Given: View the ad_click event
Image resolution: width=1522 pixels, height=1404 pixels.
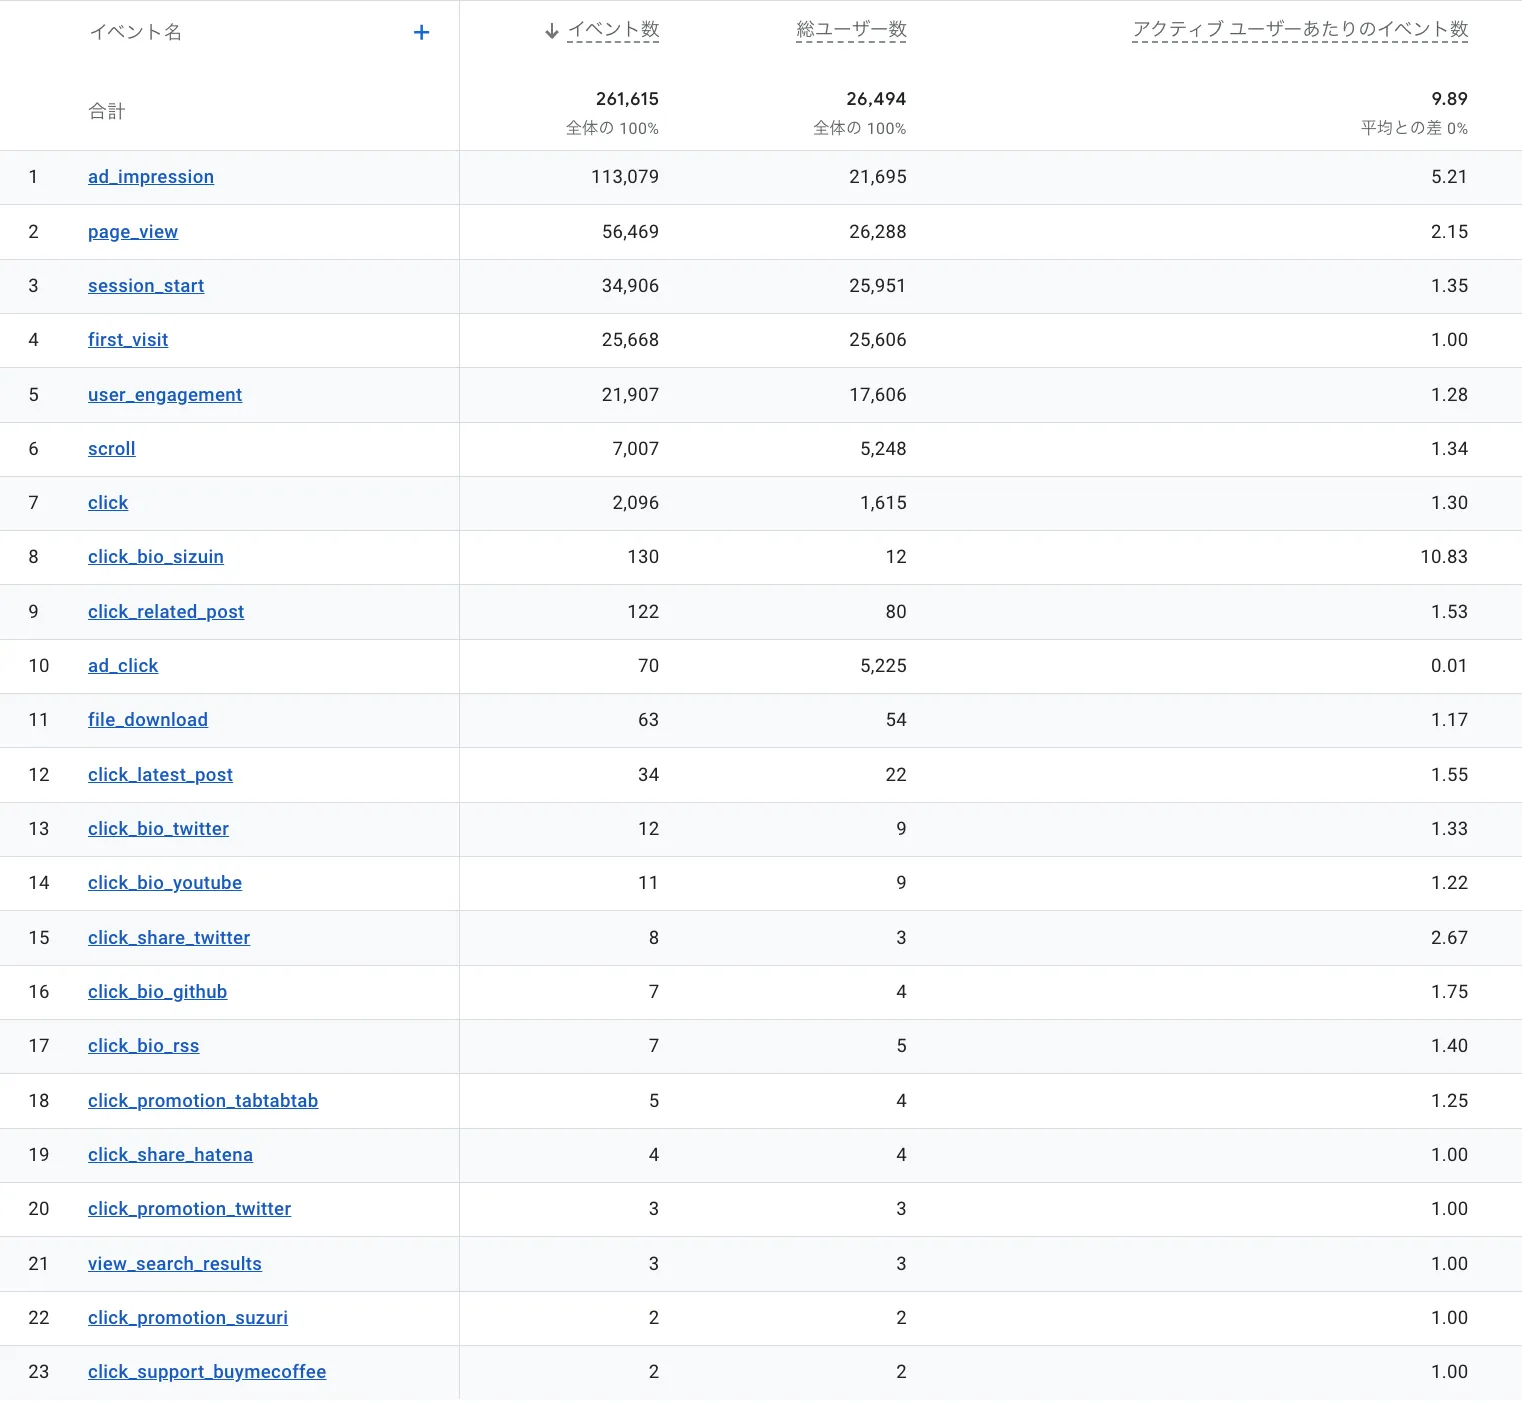Looking at the screenshot, I should (x=123, y=666).
